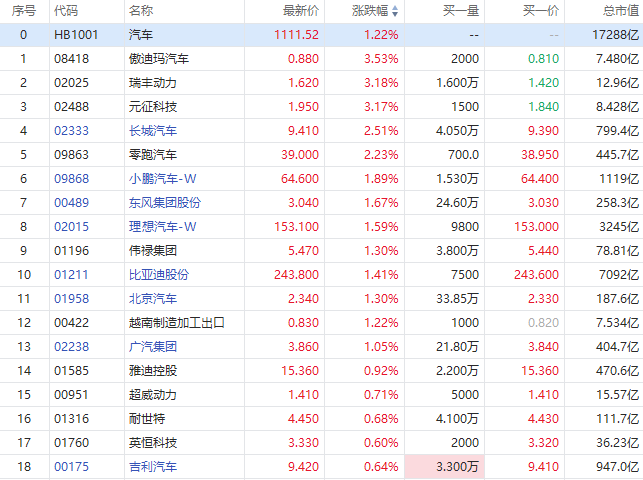Click the gray bid price 0.820
This screenshot has width=643, height=480.
click(x=543, y=323)
